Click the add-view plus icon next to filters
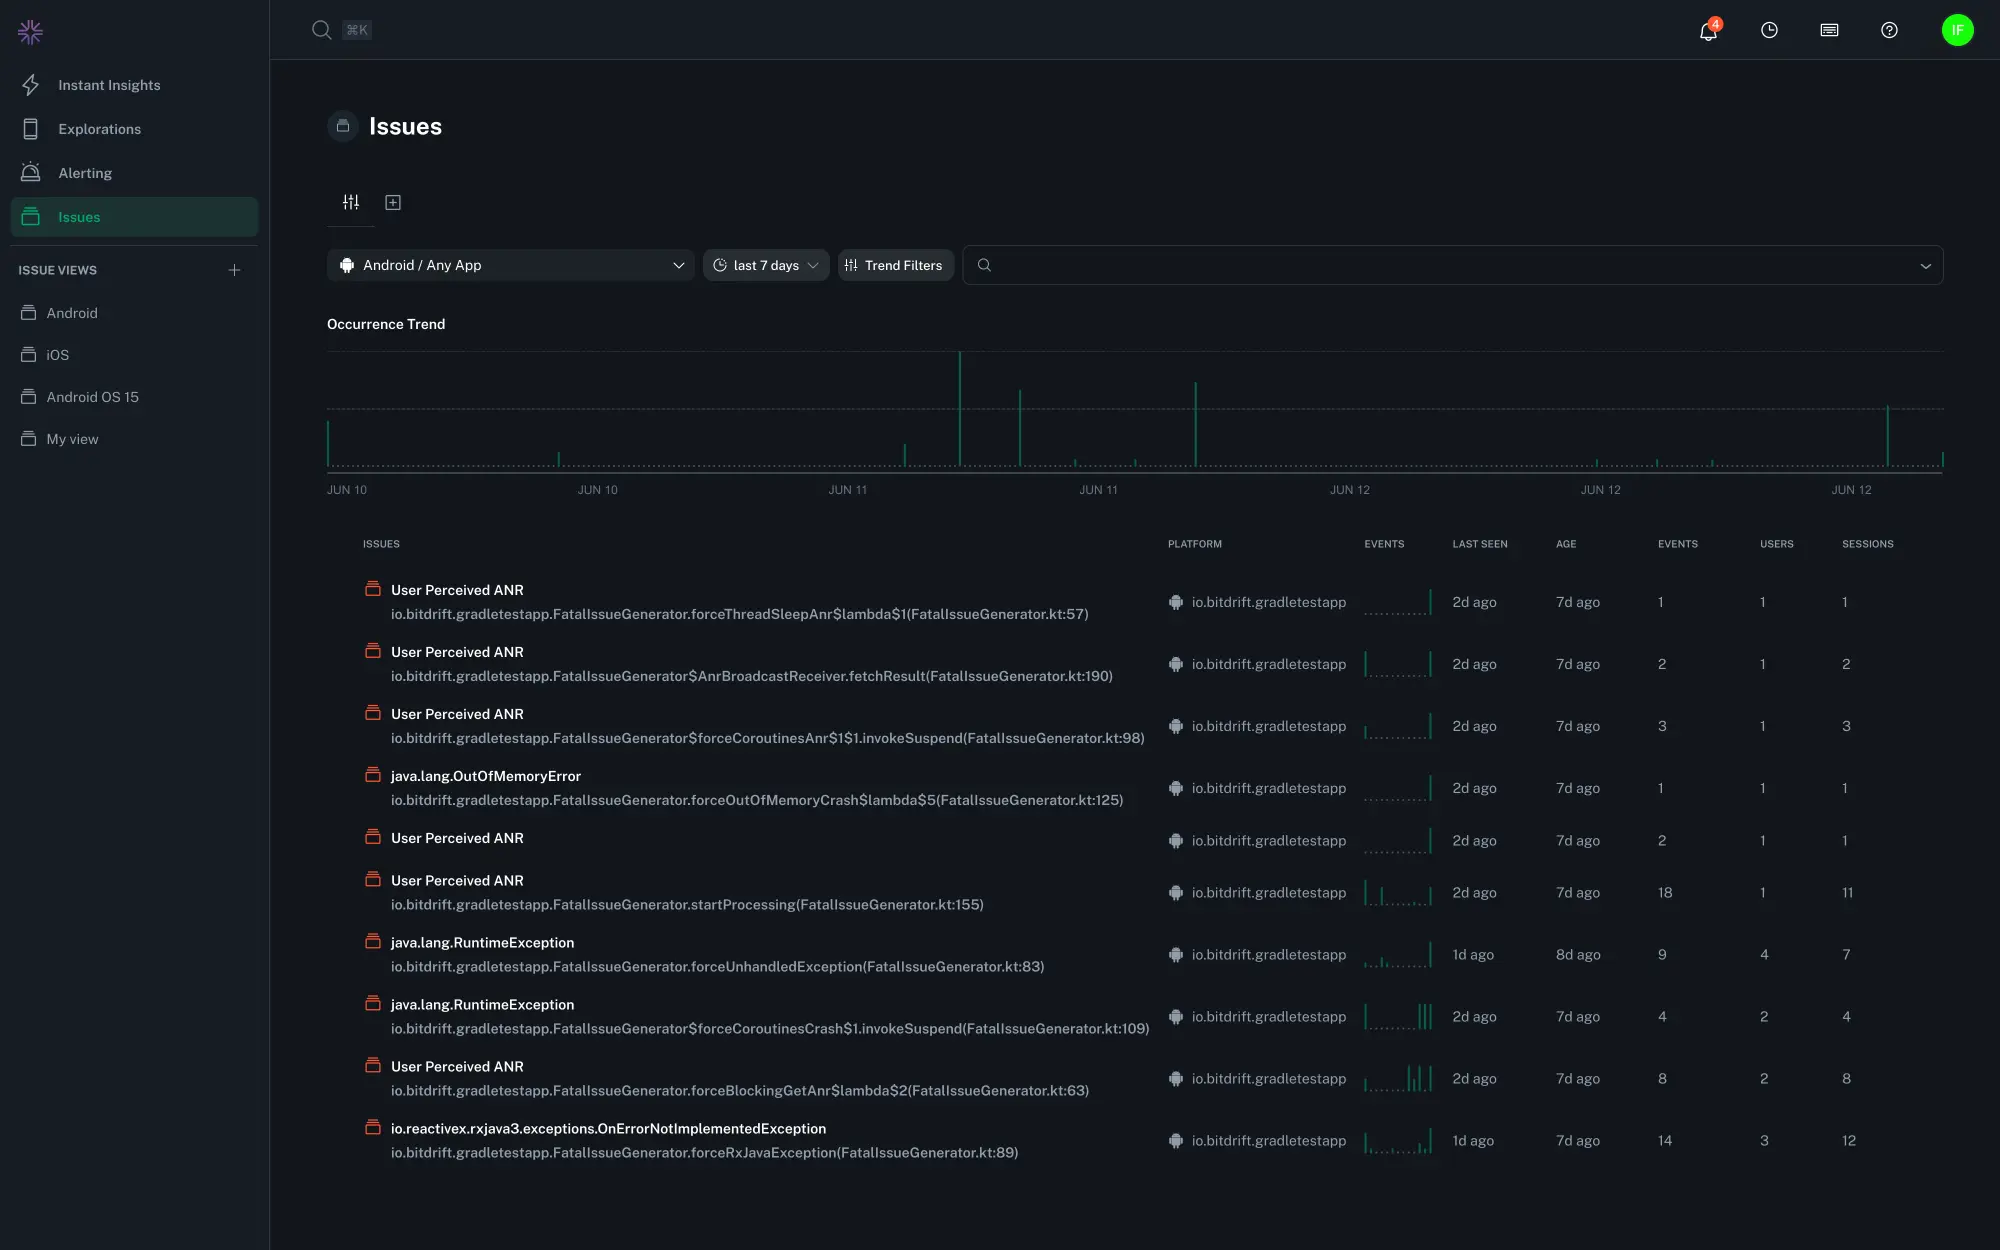The width and height of the screenshot is (2000, 1250). (x=393, y=202)
